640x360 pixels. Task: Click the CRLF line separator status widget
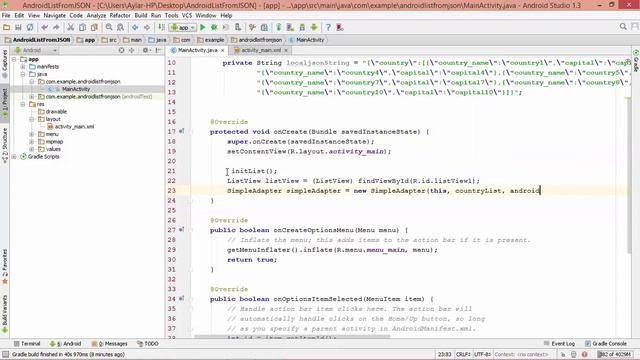(x=463, y=354)
